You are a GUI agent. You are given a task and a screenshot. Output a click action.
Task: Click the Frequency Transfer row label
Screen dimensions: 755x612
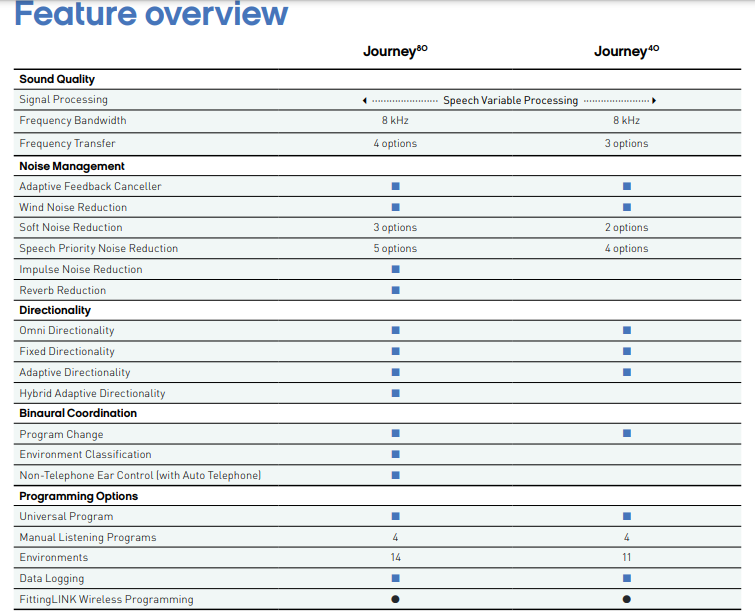[67, 144]
